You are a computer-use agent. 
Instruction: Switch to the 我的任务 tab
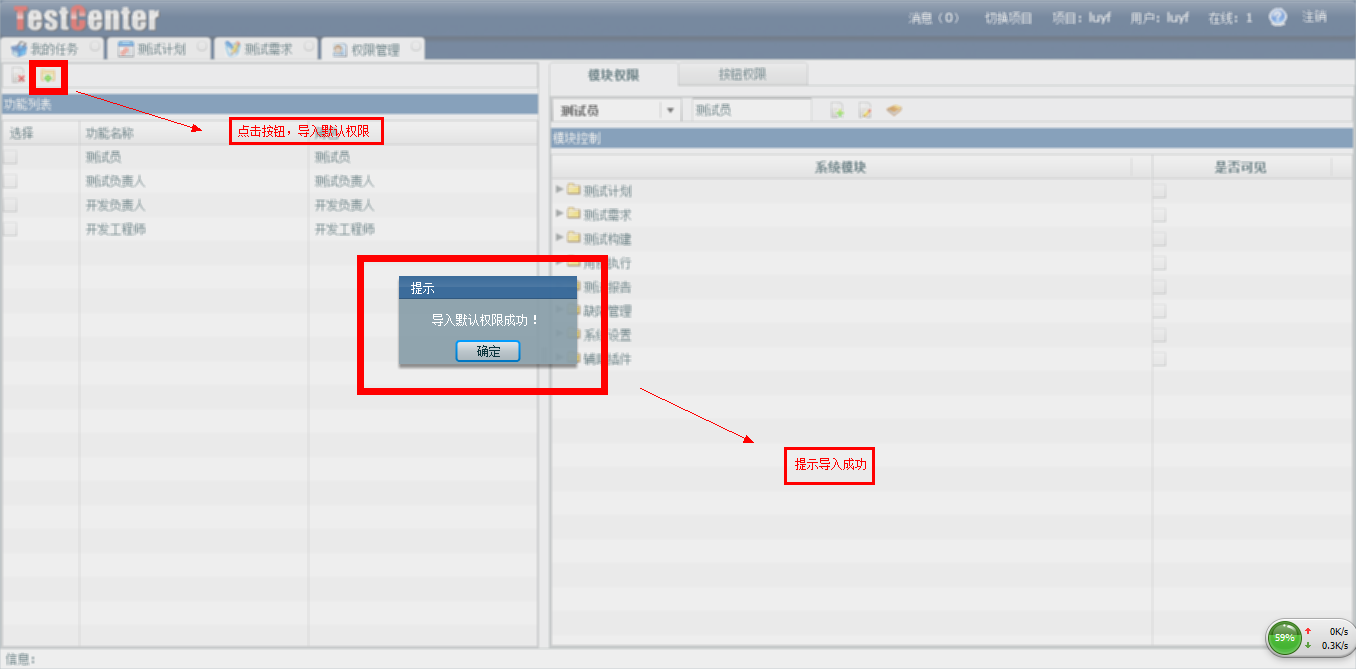[x=54, y=48]
